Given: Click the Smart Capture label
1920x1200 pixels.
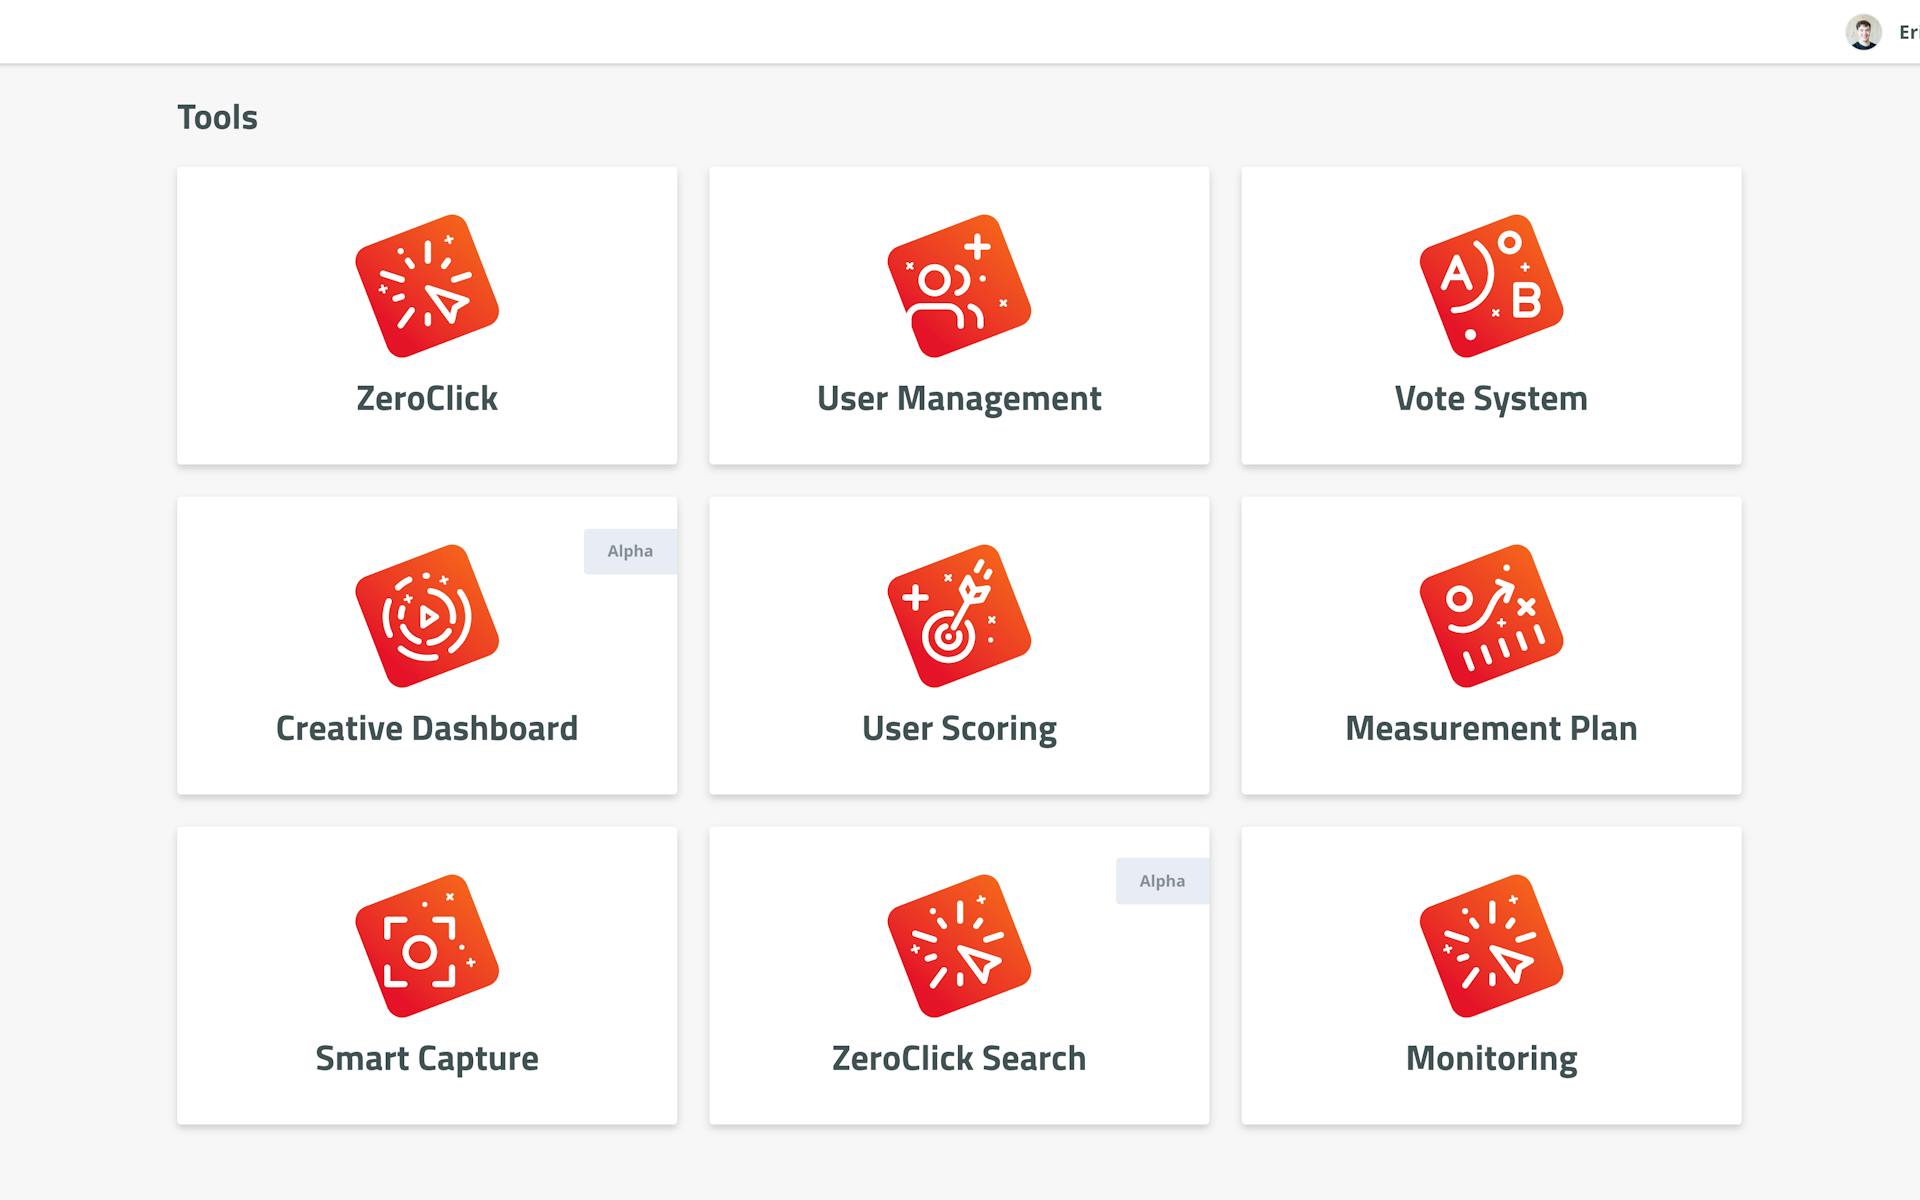Looking at the screenshot, I should 427,1058.
